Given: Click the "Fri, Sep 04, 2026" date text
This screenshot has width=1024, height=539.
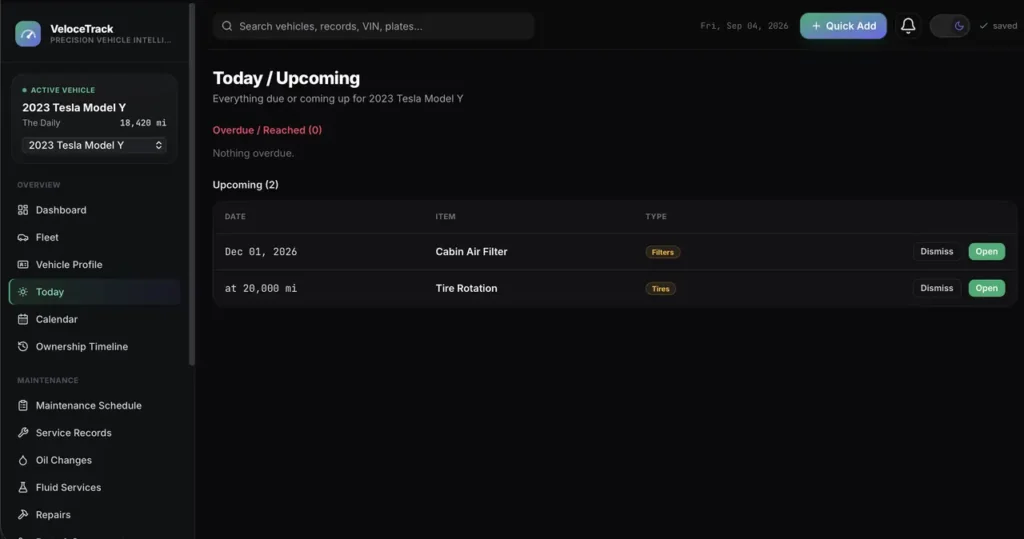Looking at the screenshot, I should click(744, 26).
